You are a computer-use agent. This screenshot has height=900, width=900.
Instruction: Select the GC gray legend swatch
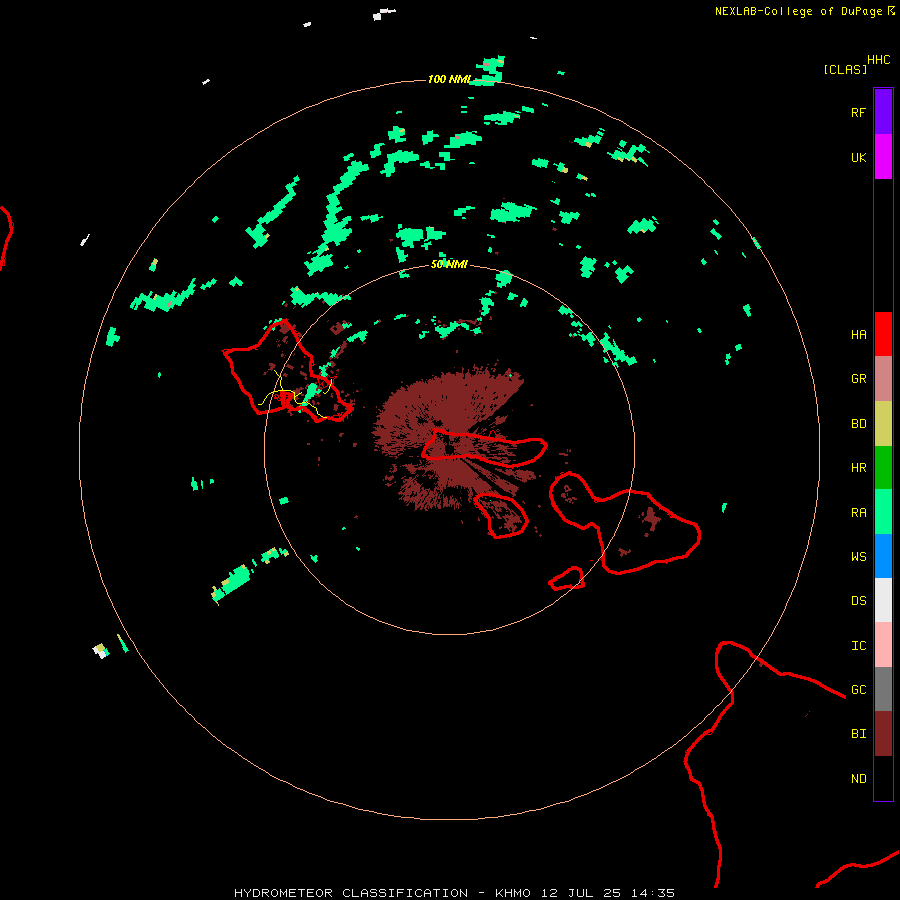click(883, 689)
